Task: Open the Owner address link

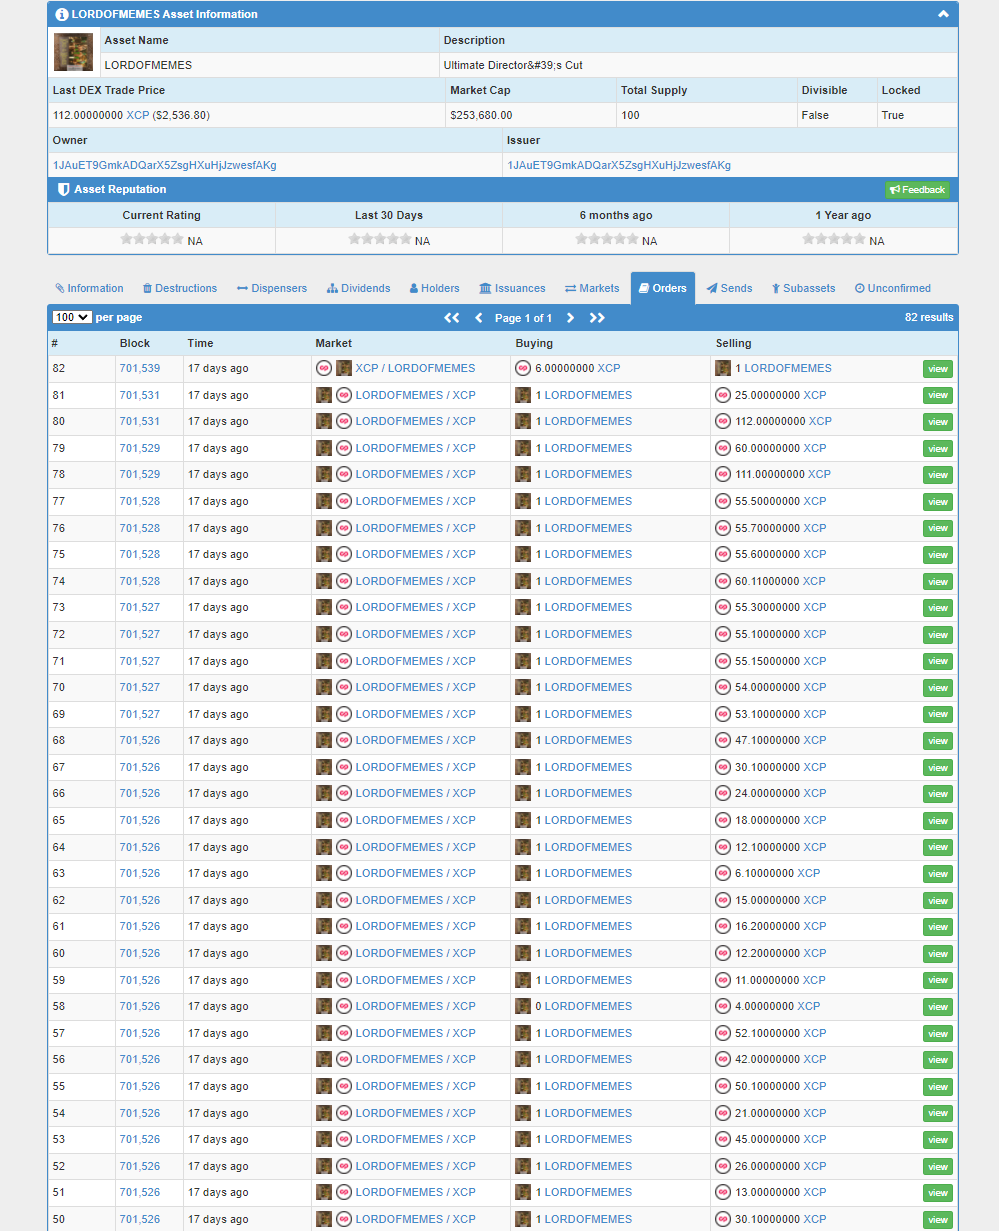Action: coord(165,165)
